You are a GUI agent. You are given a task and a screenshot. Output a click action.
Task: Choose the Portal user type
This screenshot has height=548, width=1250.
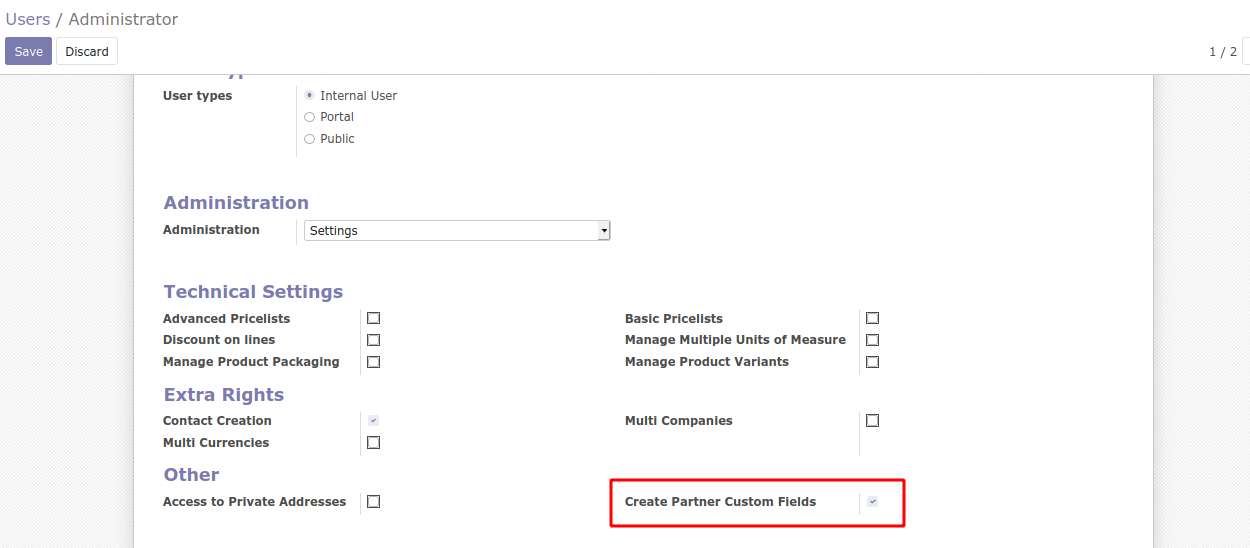[310, 117]
